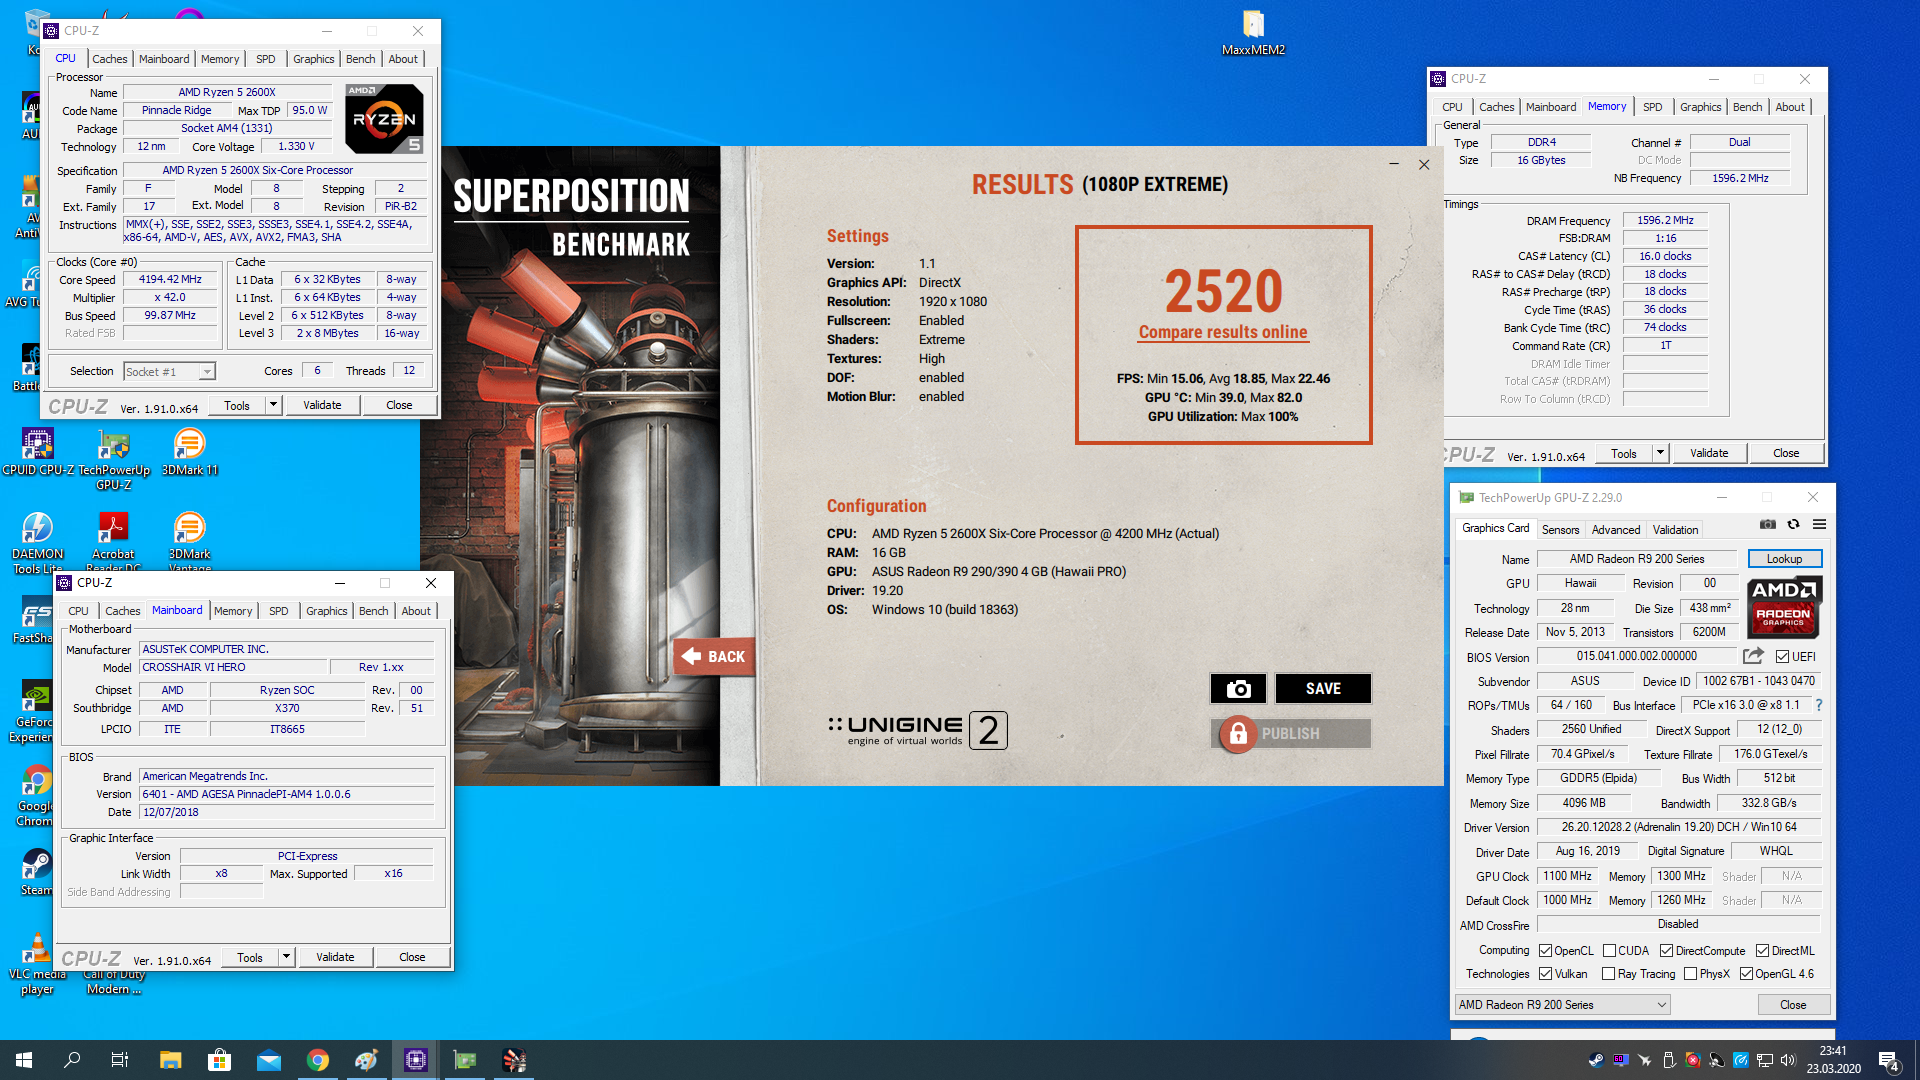Toggle the Ray Tracing checkbox
Screen dimensions: 1920x1080
pos(1608,974)
